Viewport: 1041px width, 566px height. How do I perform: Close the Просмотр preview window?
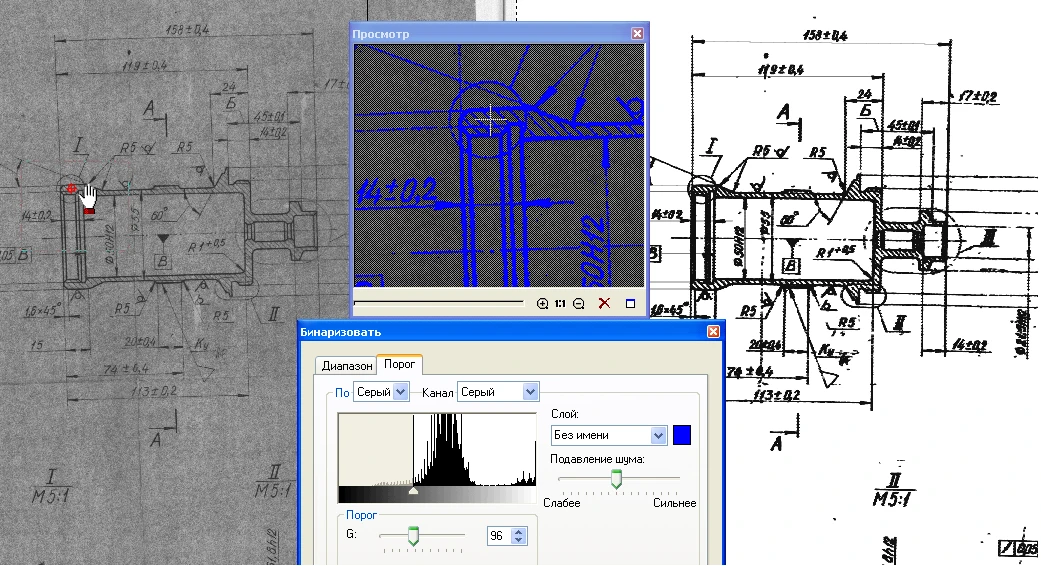[x=637, y=33]
